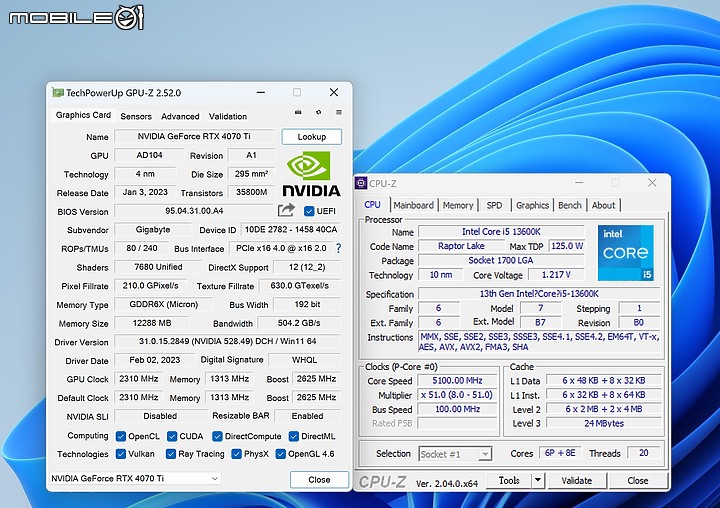
Task: Toggle the Vulkan checkbox
Action: tap(121, 454)
